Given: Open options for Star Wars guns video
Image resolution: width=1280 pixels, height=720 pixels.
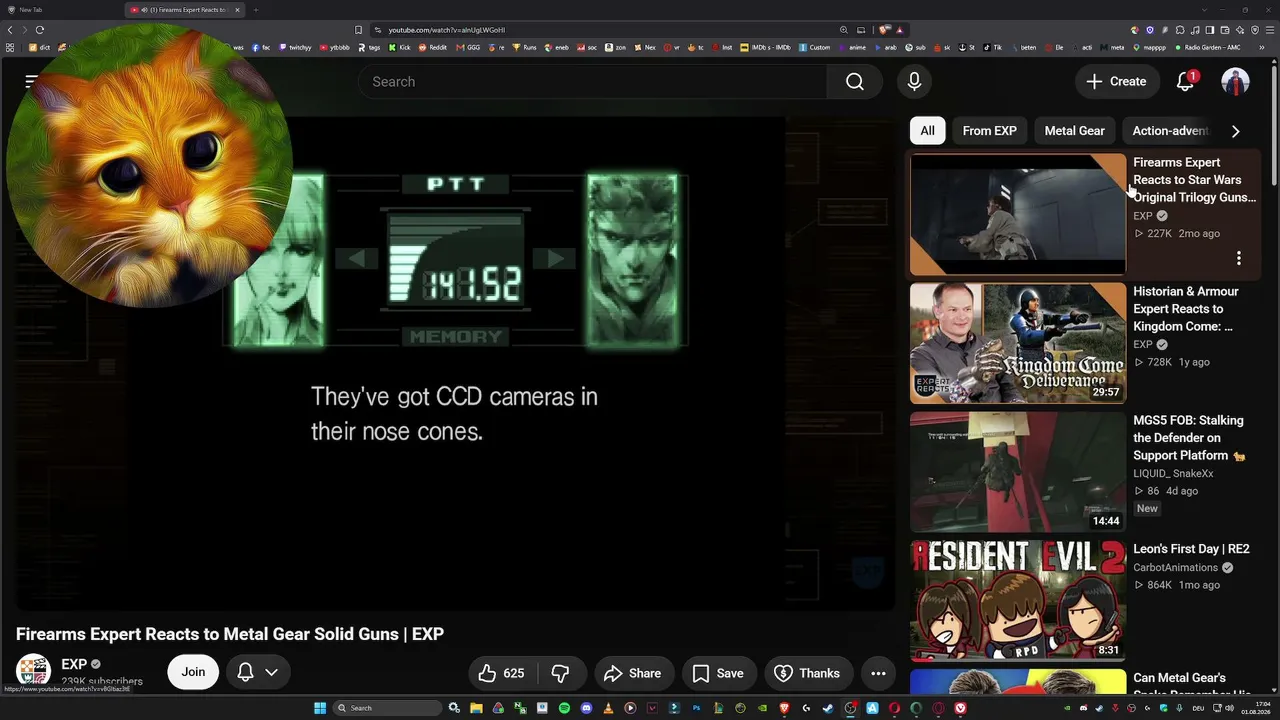Looking at the screenshot, I should 1238,259.
